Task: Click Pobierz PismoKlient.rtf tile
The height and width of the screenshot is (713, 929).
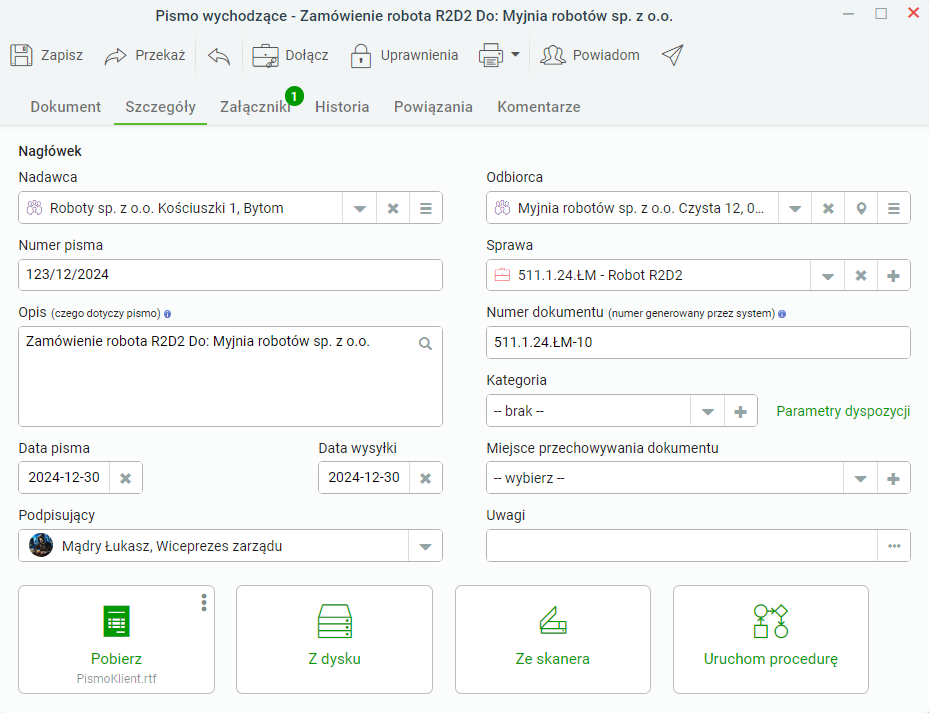Action: coord(116,640)
